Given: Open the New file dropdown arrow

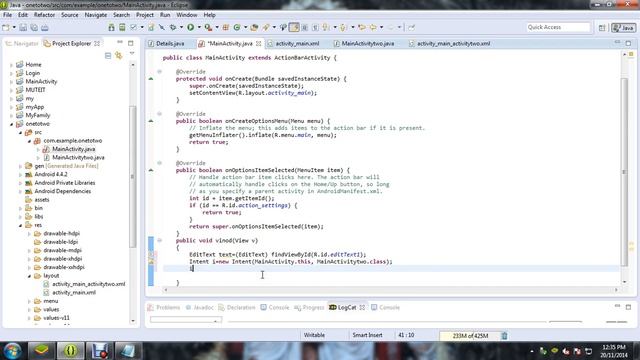Looking at the screenshot, I should (x=14, y=27).
